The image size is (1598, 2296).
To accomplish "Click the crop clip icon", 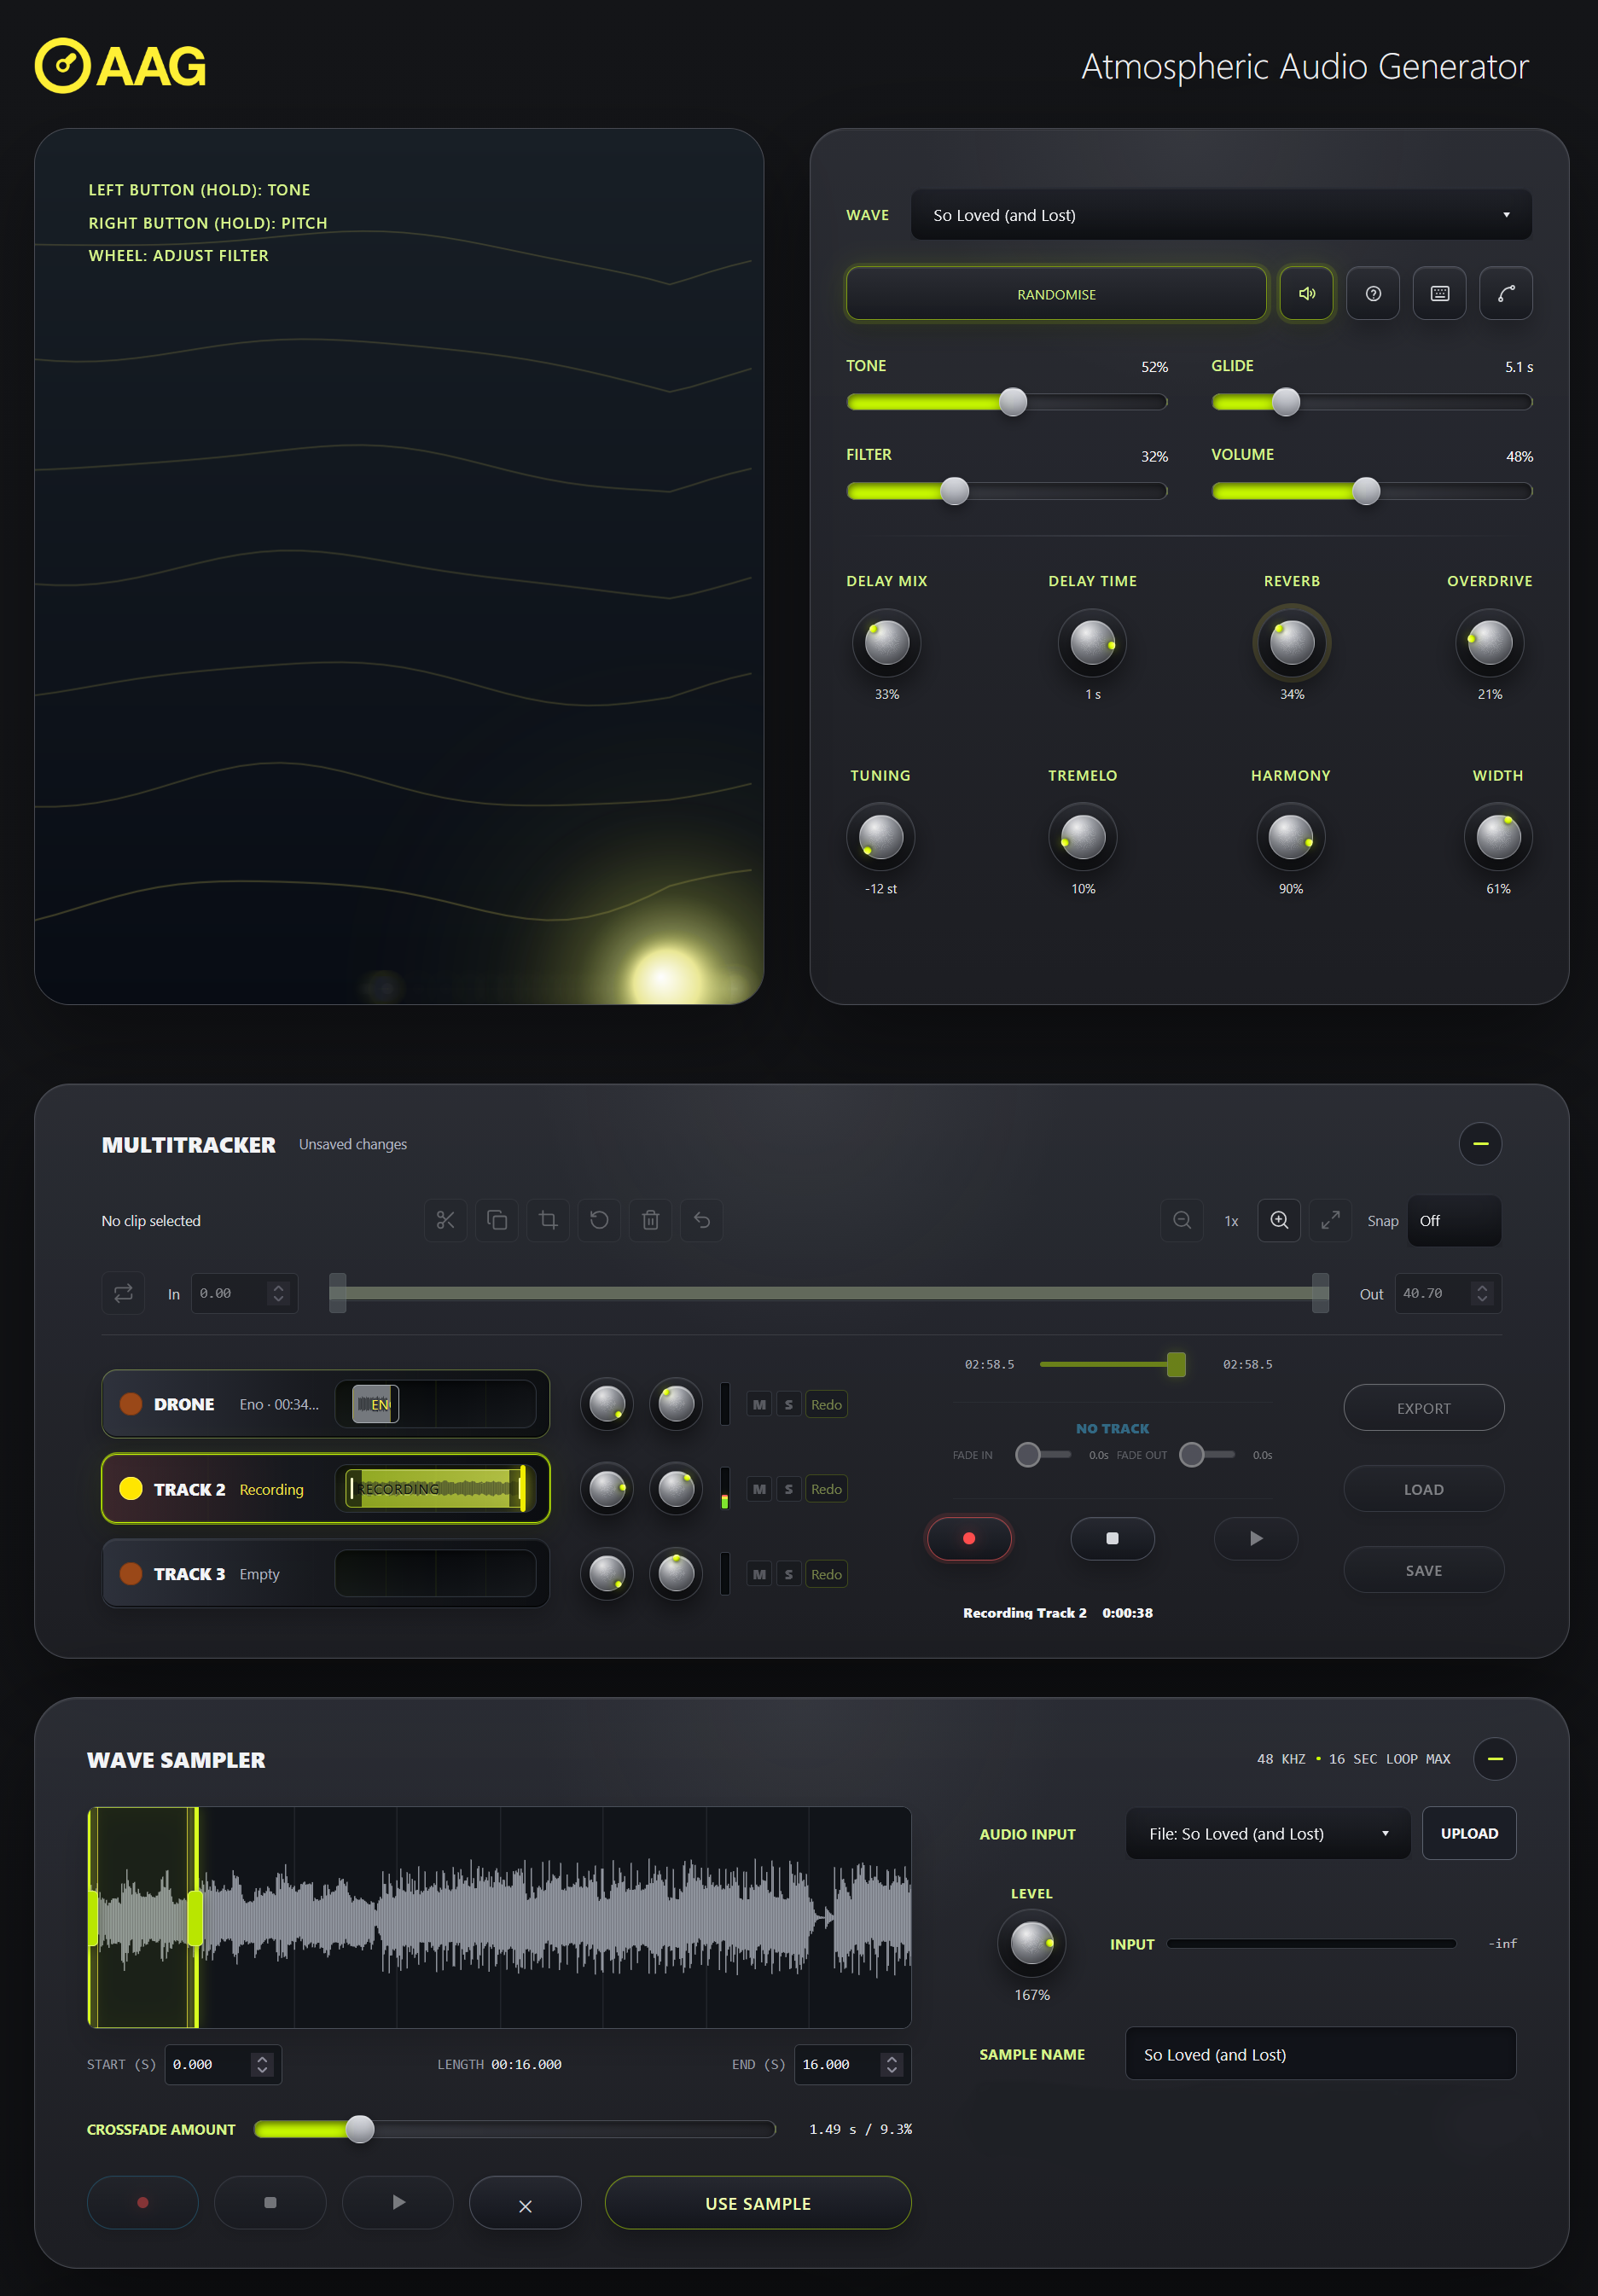I will point(548,1220).
